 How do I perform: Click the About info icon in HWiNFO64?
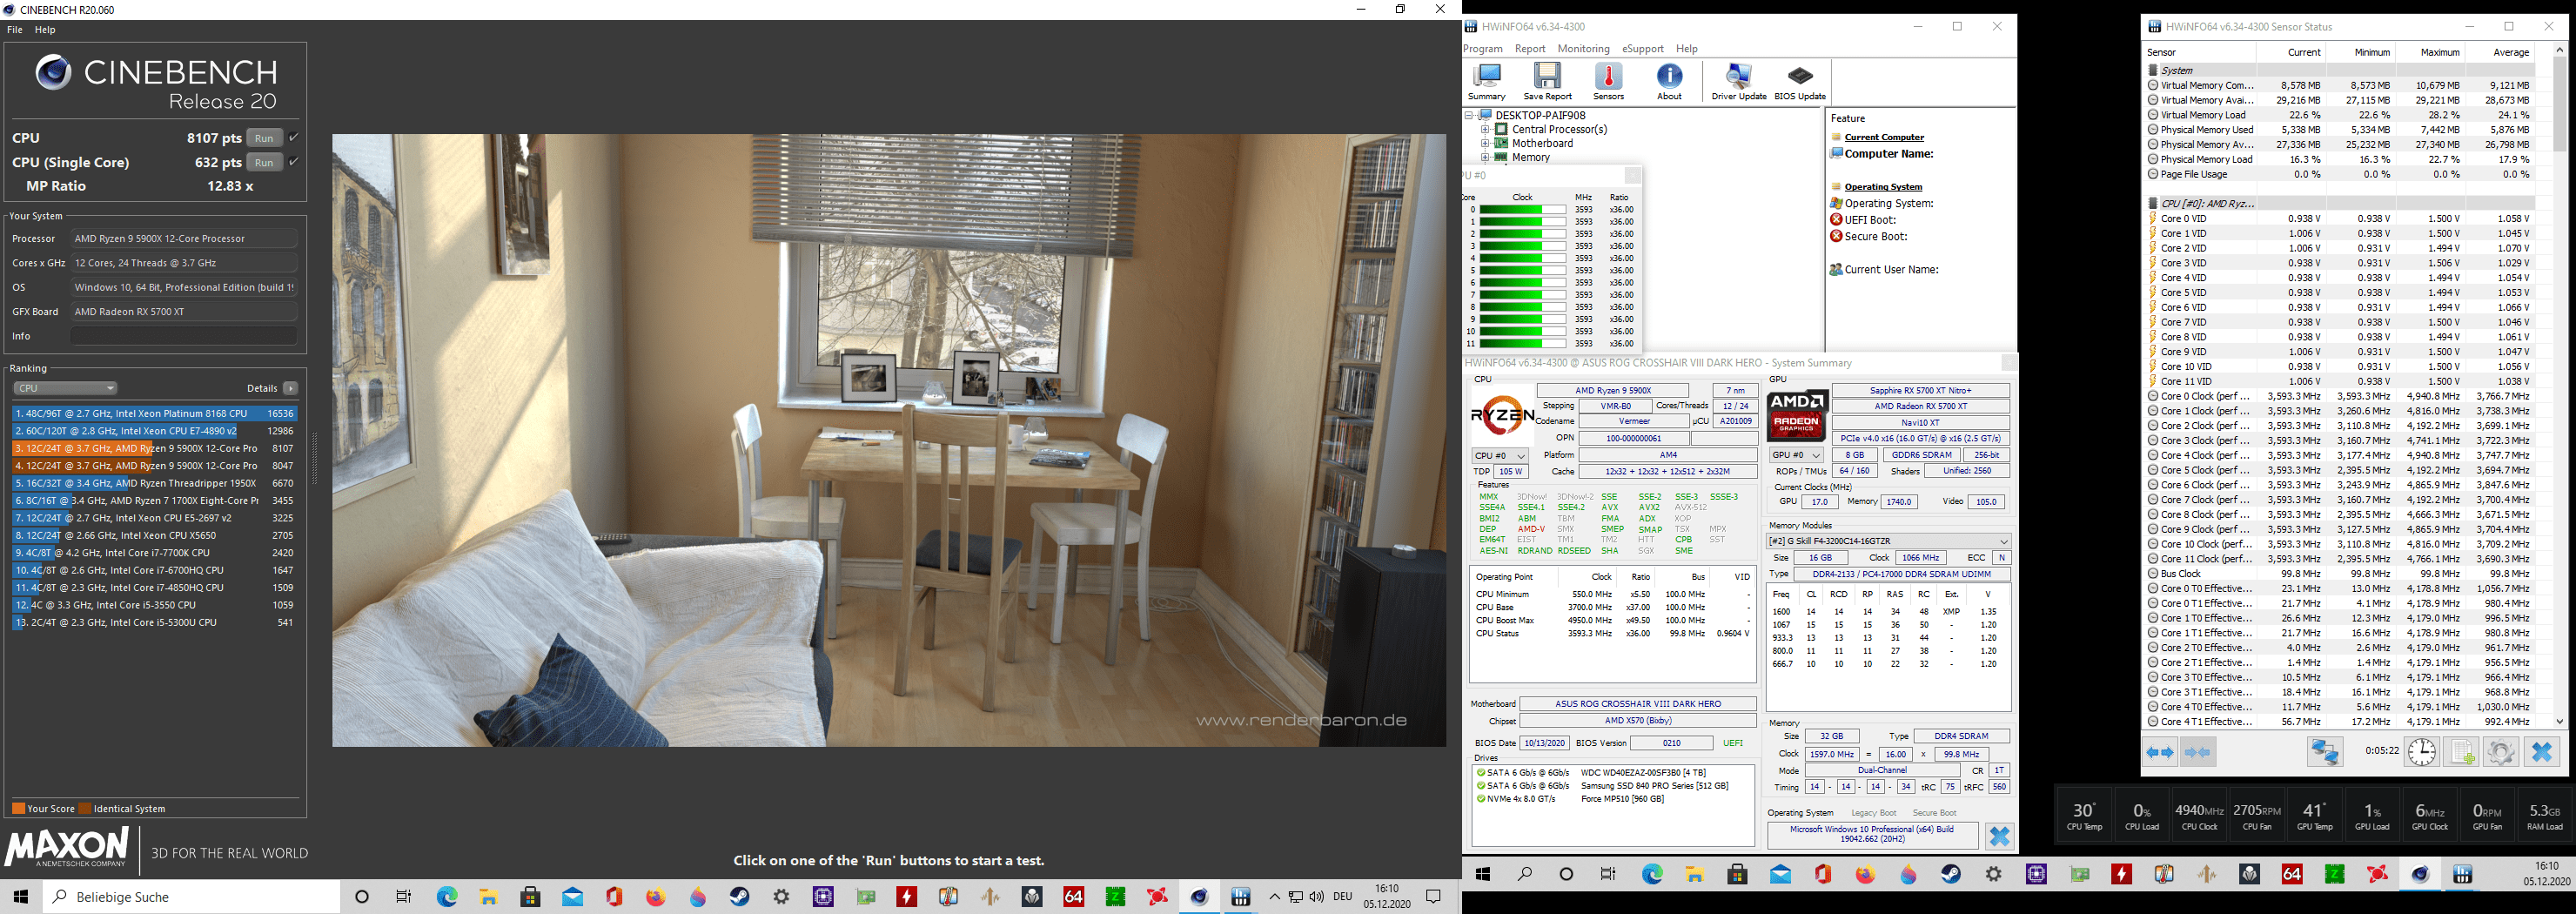click(x=1669, y=81)
